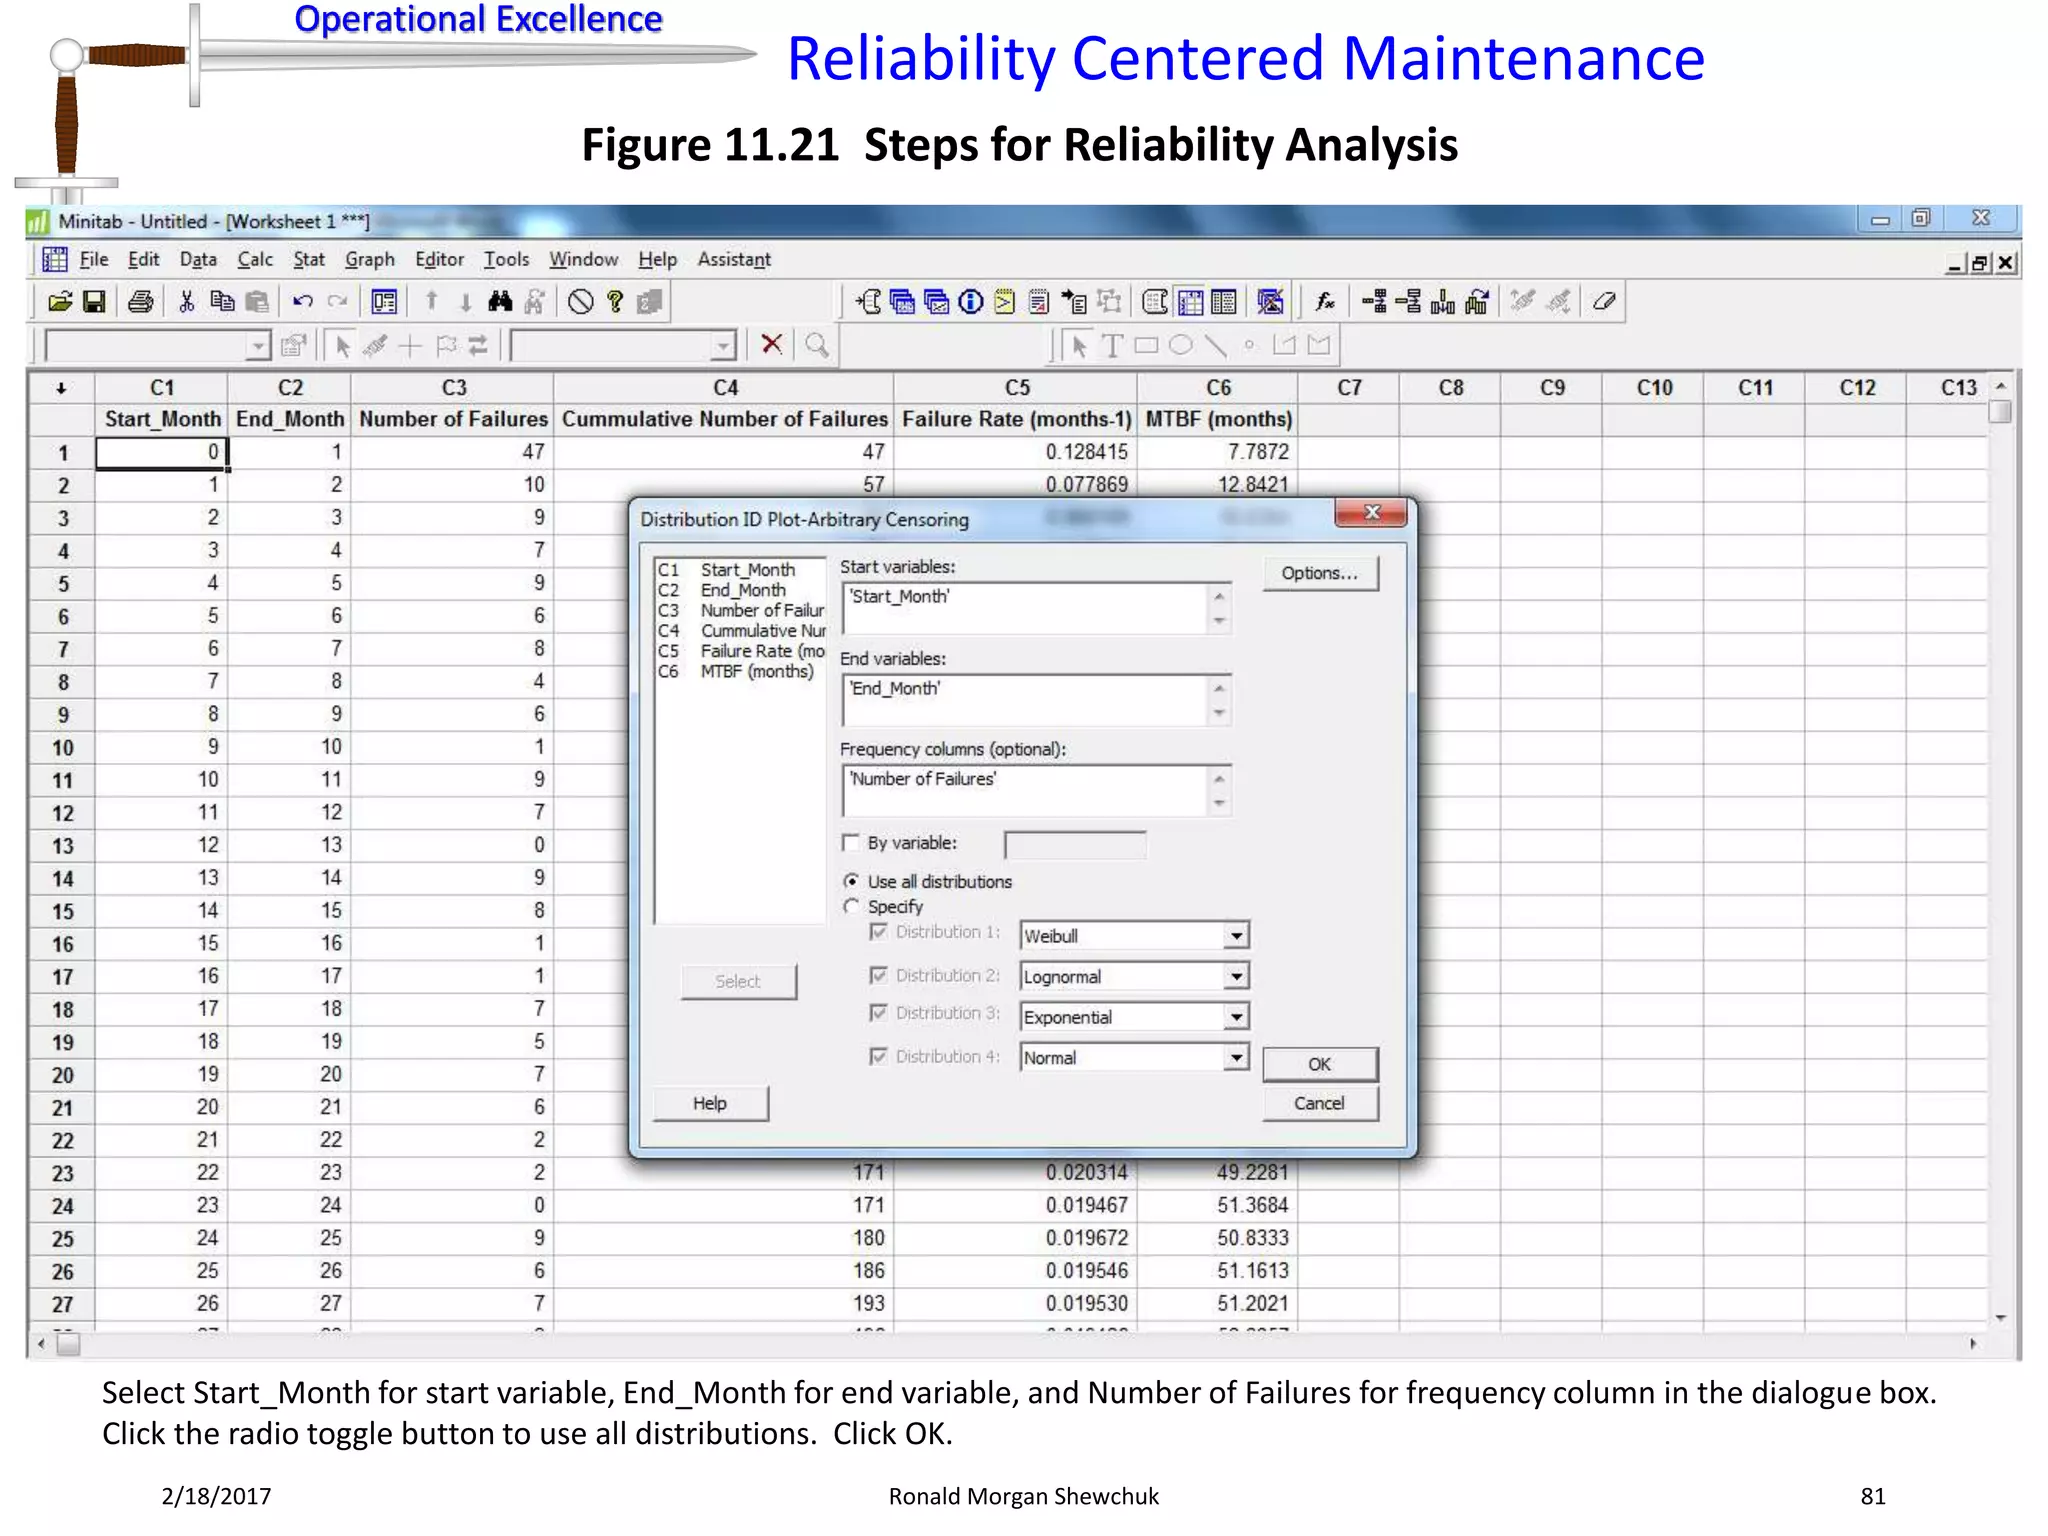Open the Normal distribution dropdown
2048x1536 pixels.
click(x=1237, y=1057)
